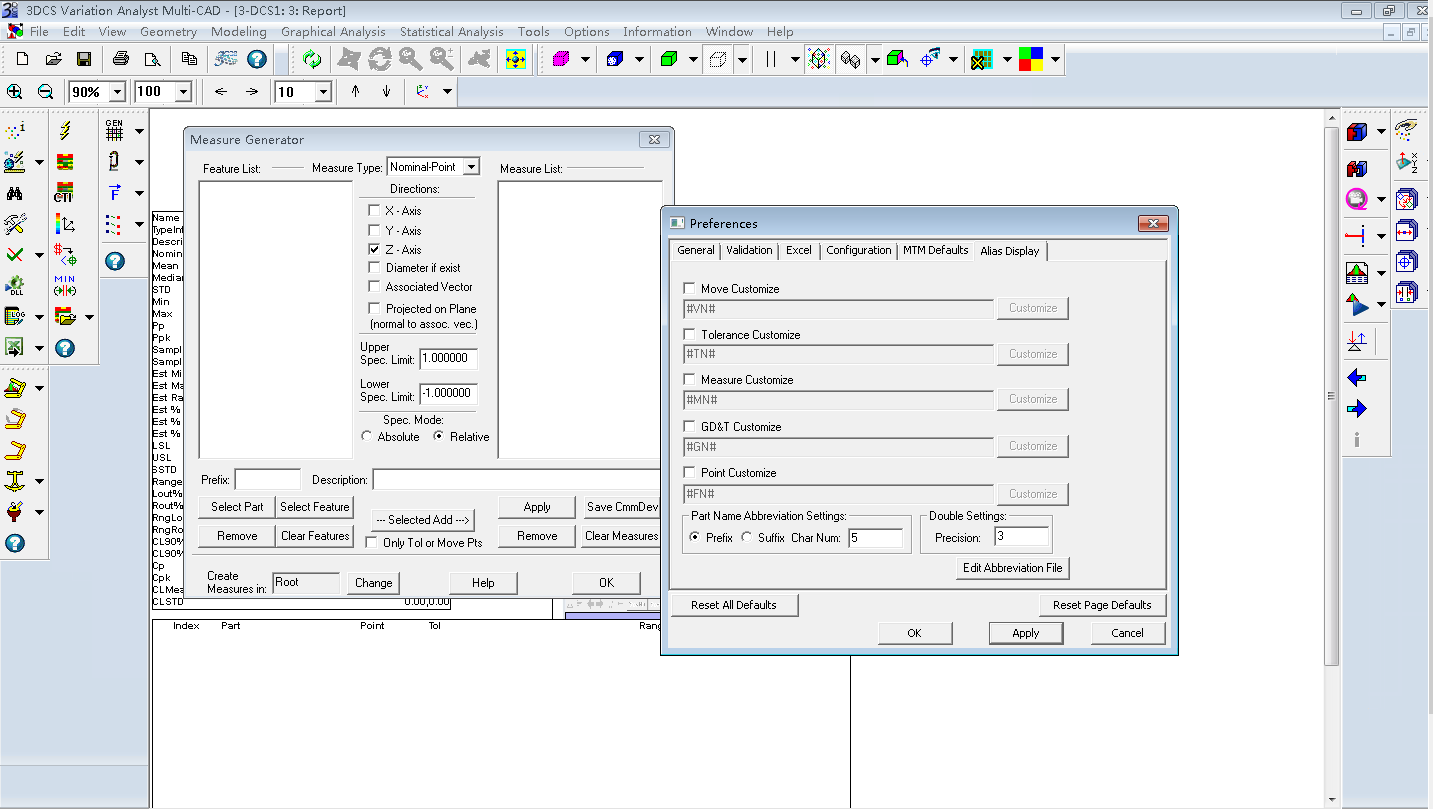Expand the pink camera dropdown arrow
The height and width of the screenshot is (809, 1433).
(x=1381, y=200)
